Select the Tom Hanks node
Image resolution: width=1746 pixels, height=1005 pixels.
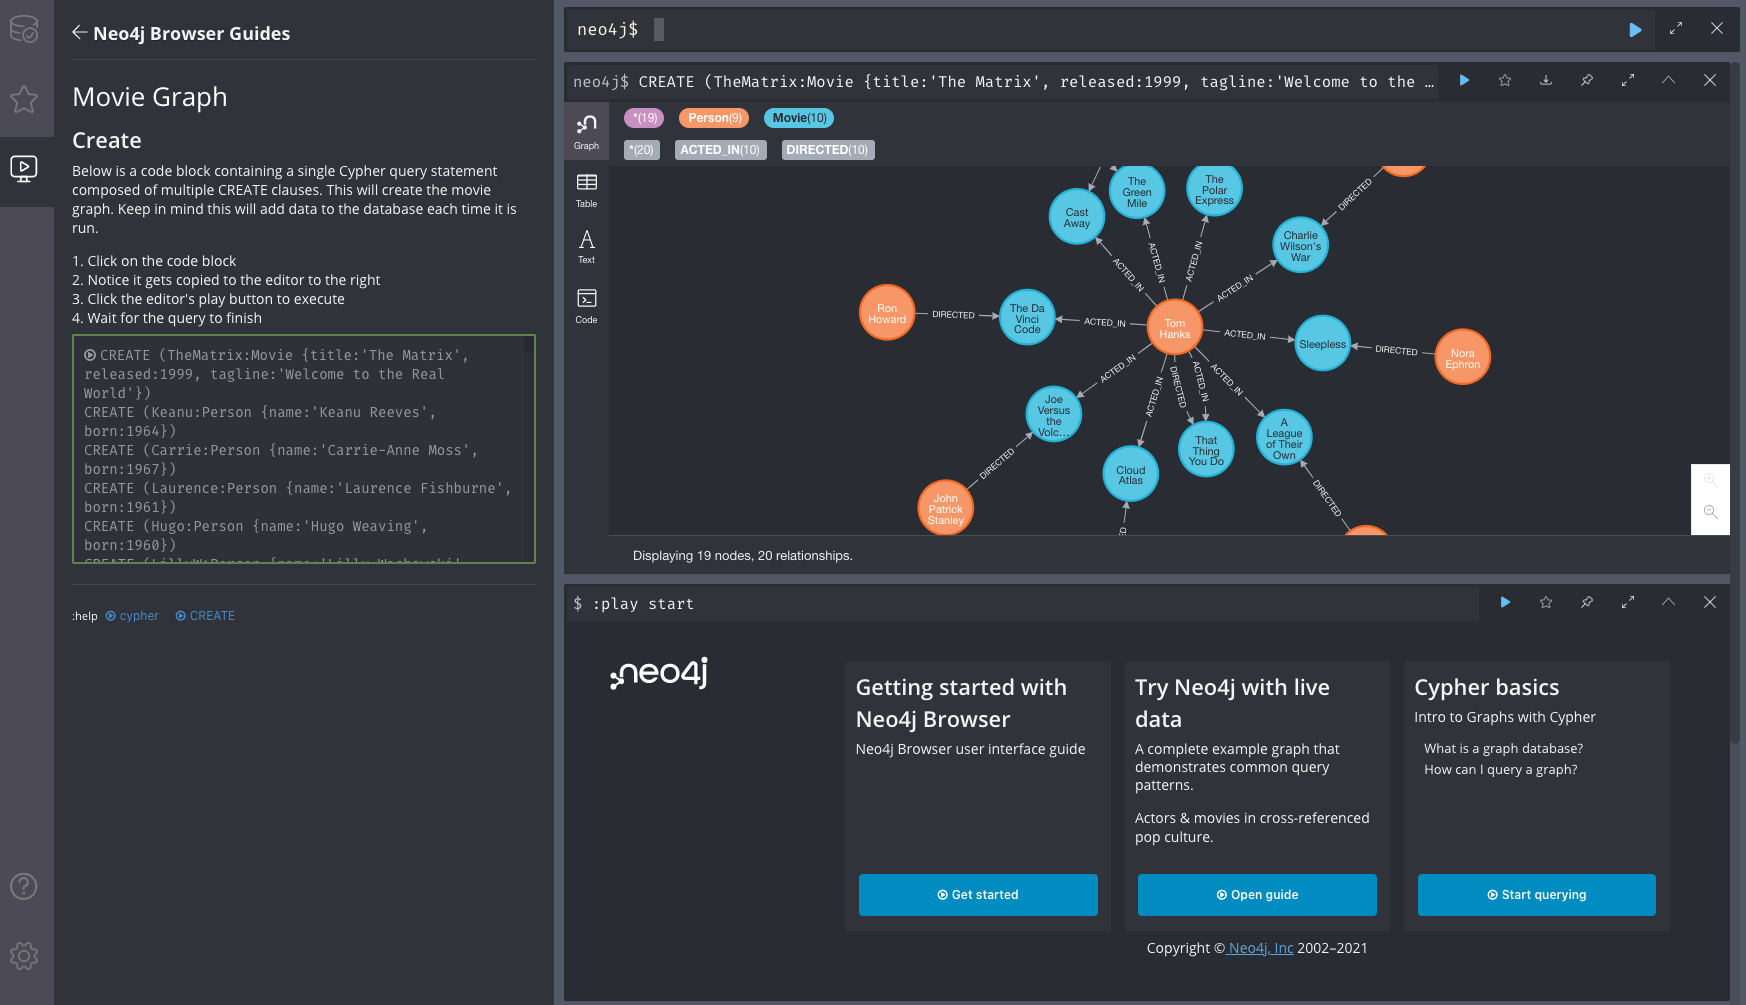[x=1175, y=328]
